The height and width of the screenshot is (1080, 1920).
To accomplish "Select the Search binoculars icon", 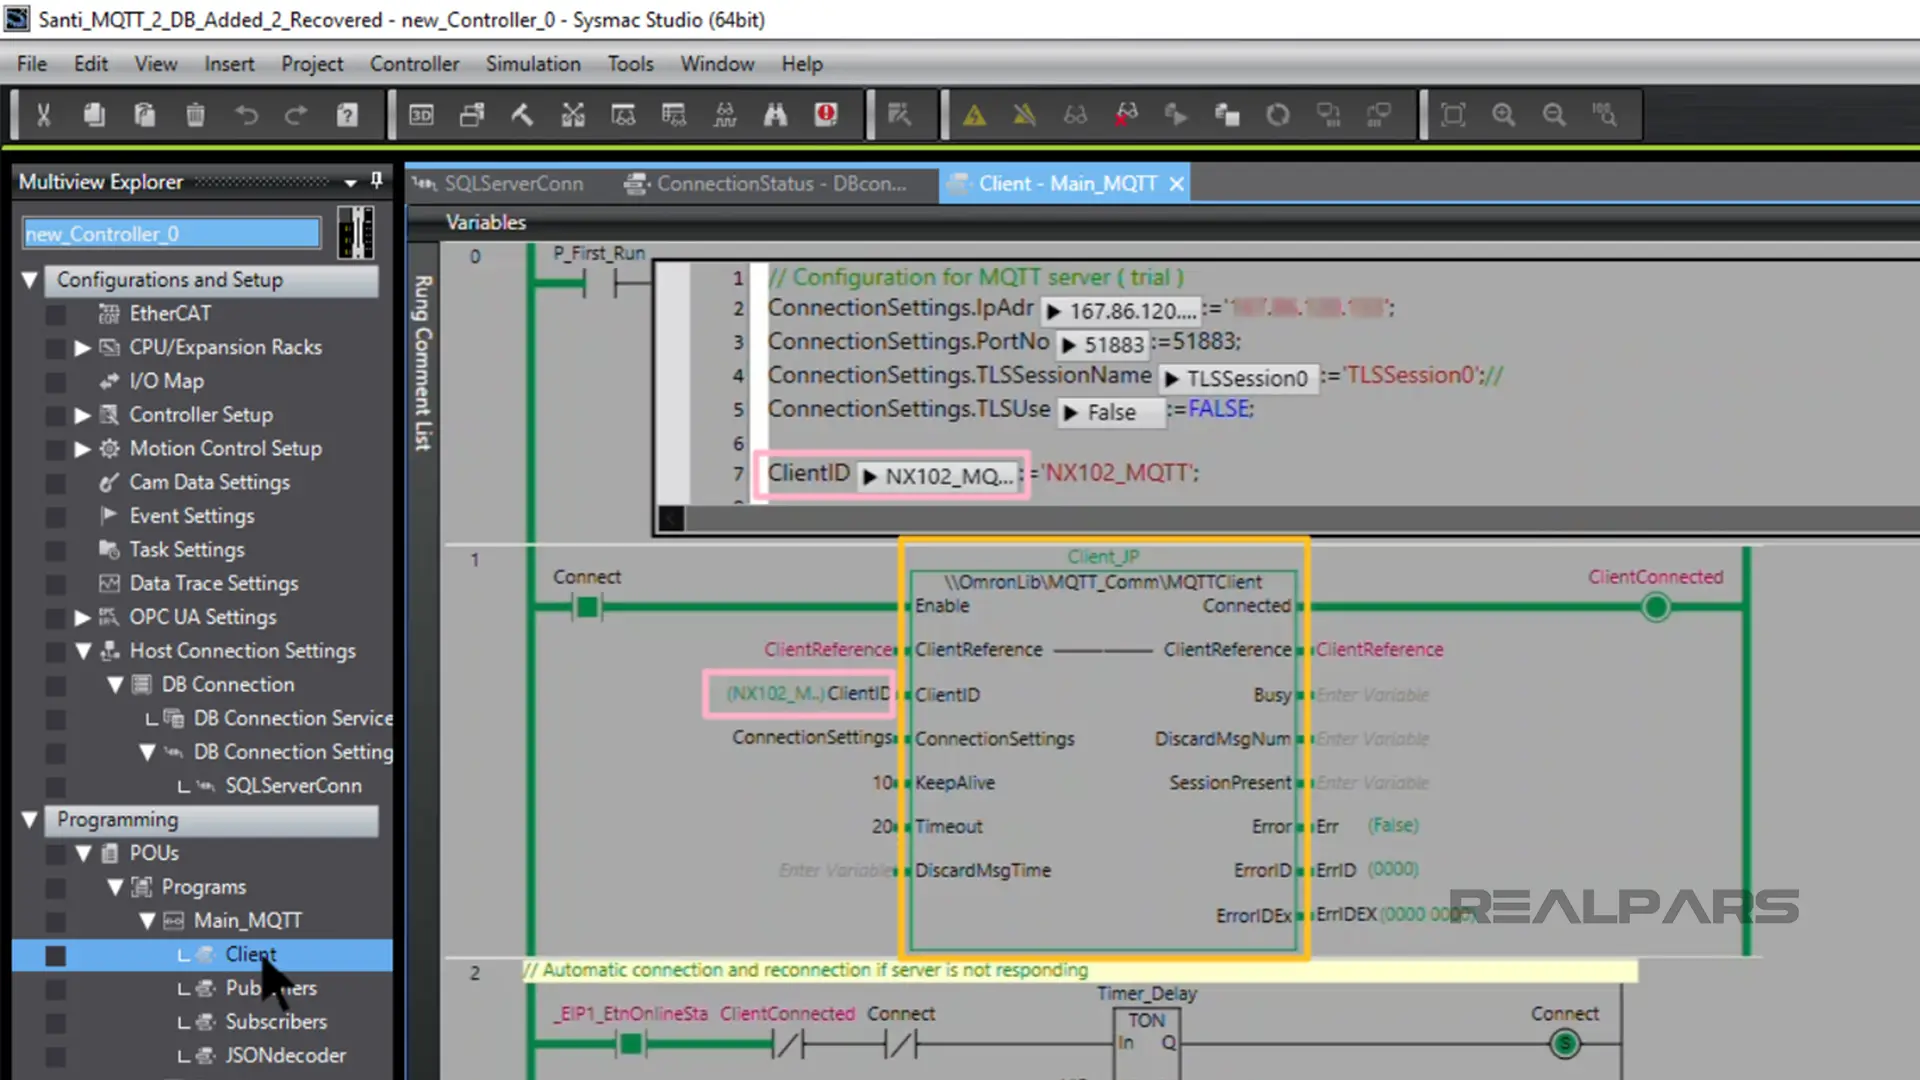I will pos(776,114).
